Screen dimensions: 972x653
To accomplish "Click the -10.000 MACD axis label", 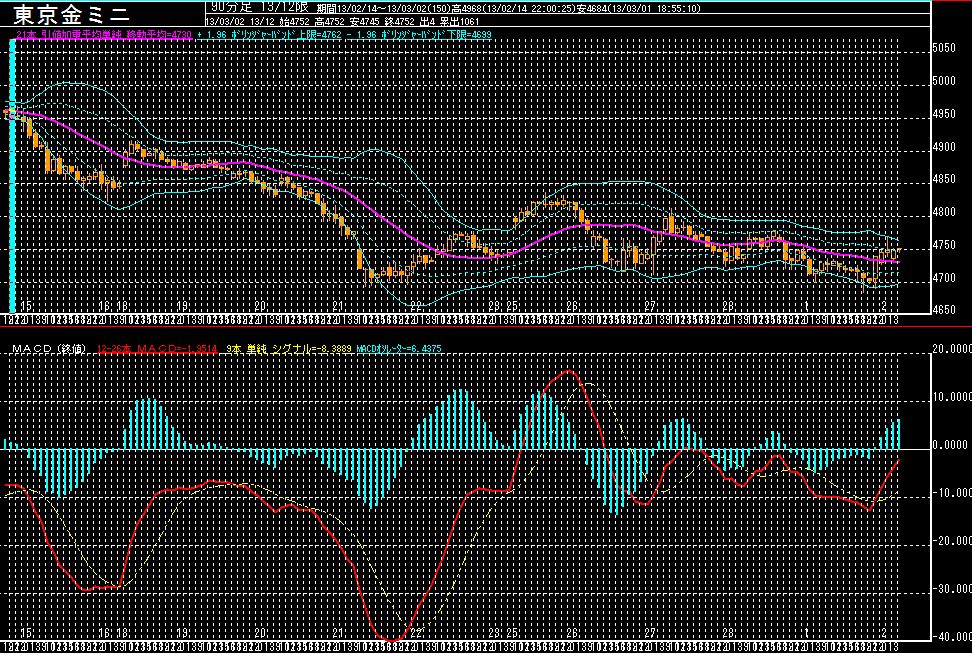I will [x=950, y=492].
